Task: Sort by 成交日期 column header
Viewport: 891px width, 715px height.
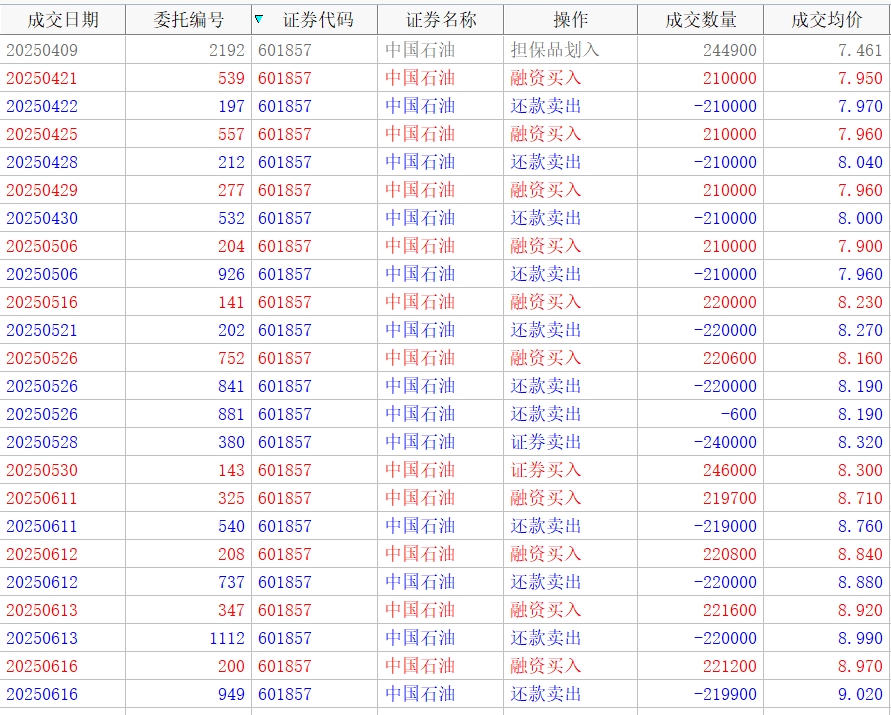Action: click(63, 20)
